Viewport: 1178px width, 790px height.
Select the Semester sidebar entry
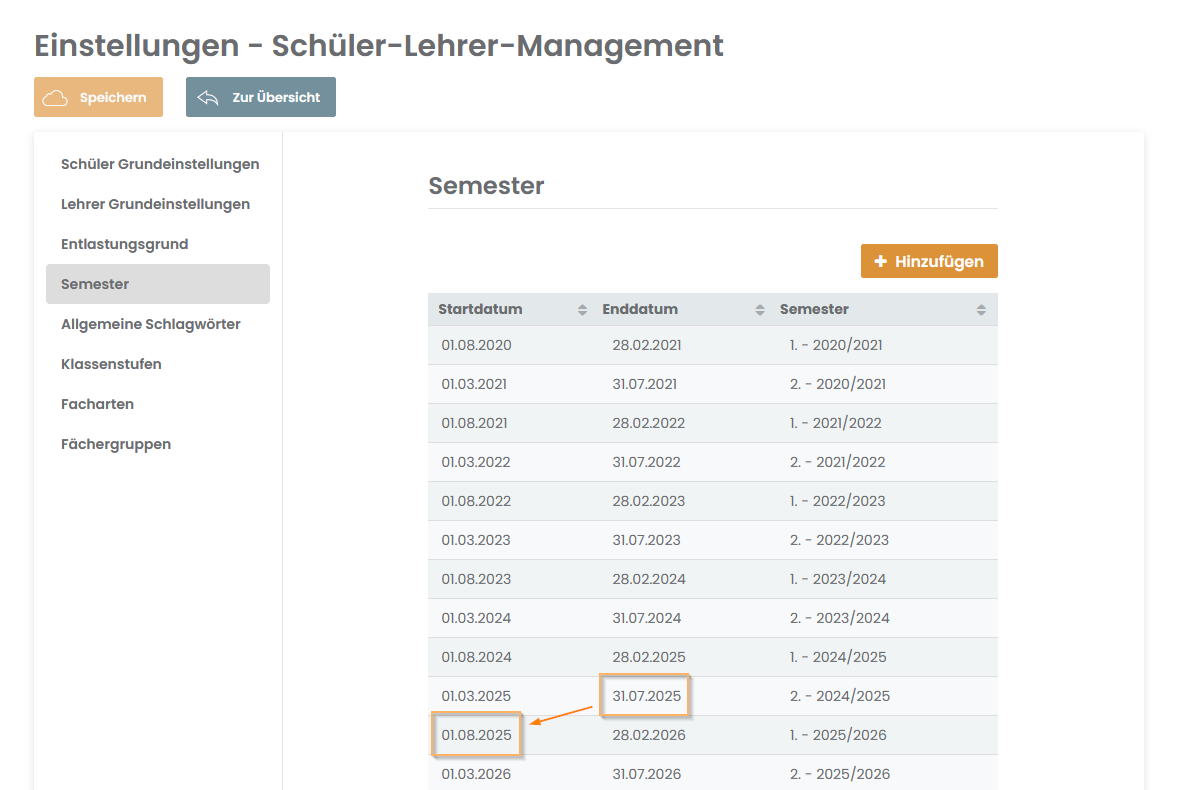158,284
